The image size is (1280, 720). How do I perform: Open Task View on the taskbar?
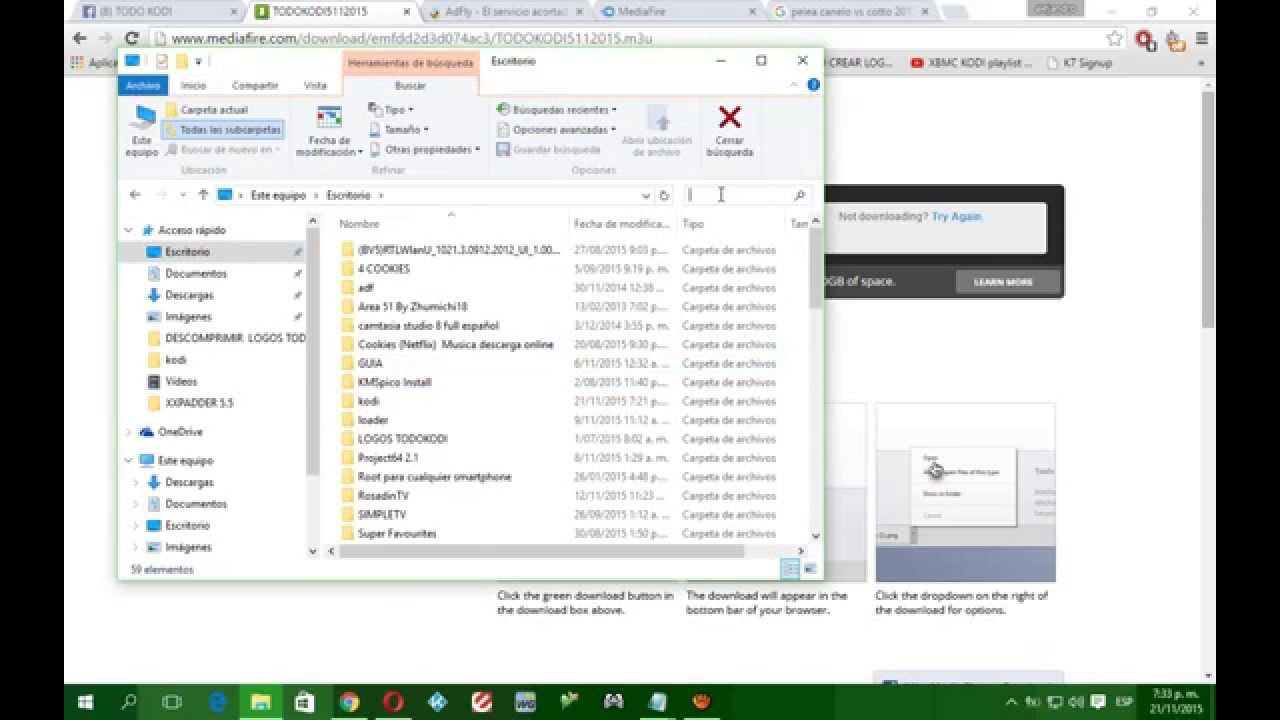click(x=172, y=702)
